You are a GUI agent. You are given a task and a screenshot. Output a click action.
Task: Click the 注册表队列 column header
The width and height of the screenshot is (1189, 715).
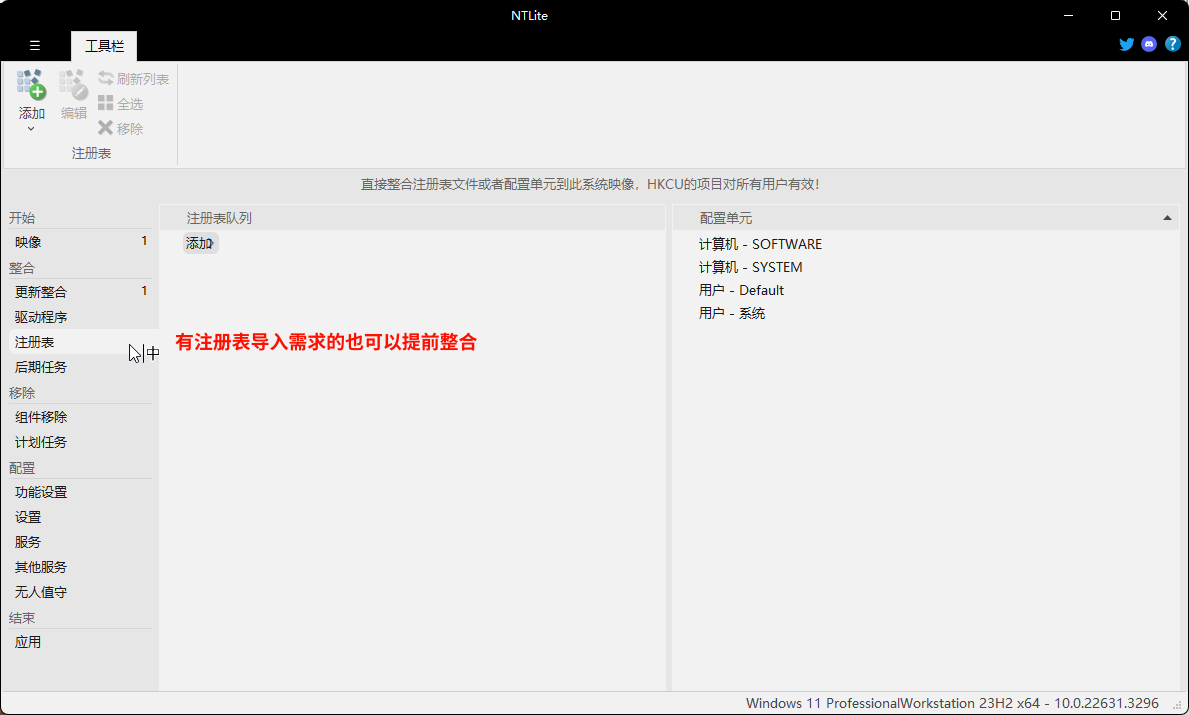[413, 218]
